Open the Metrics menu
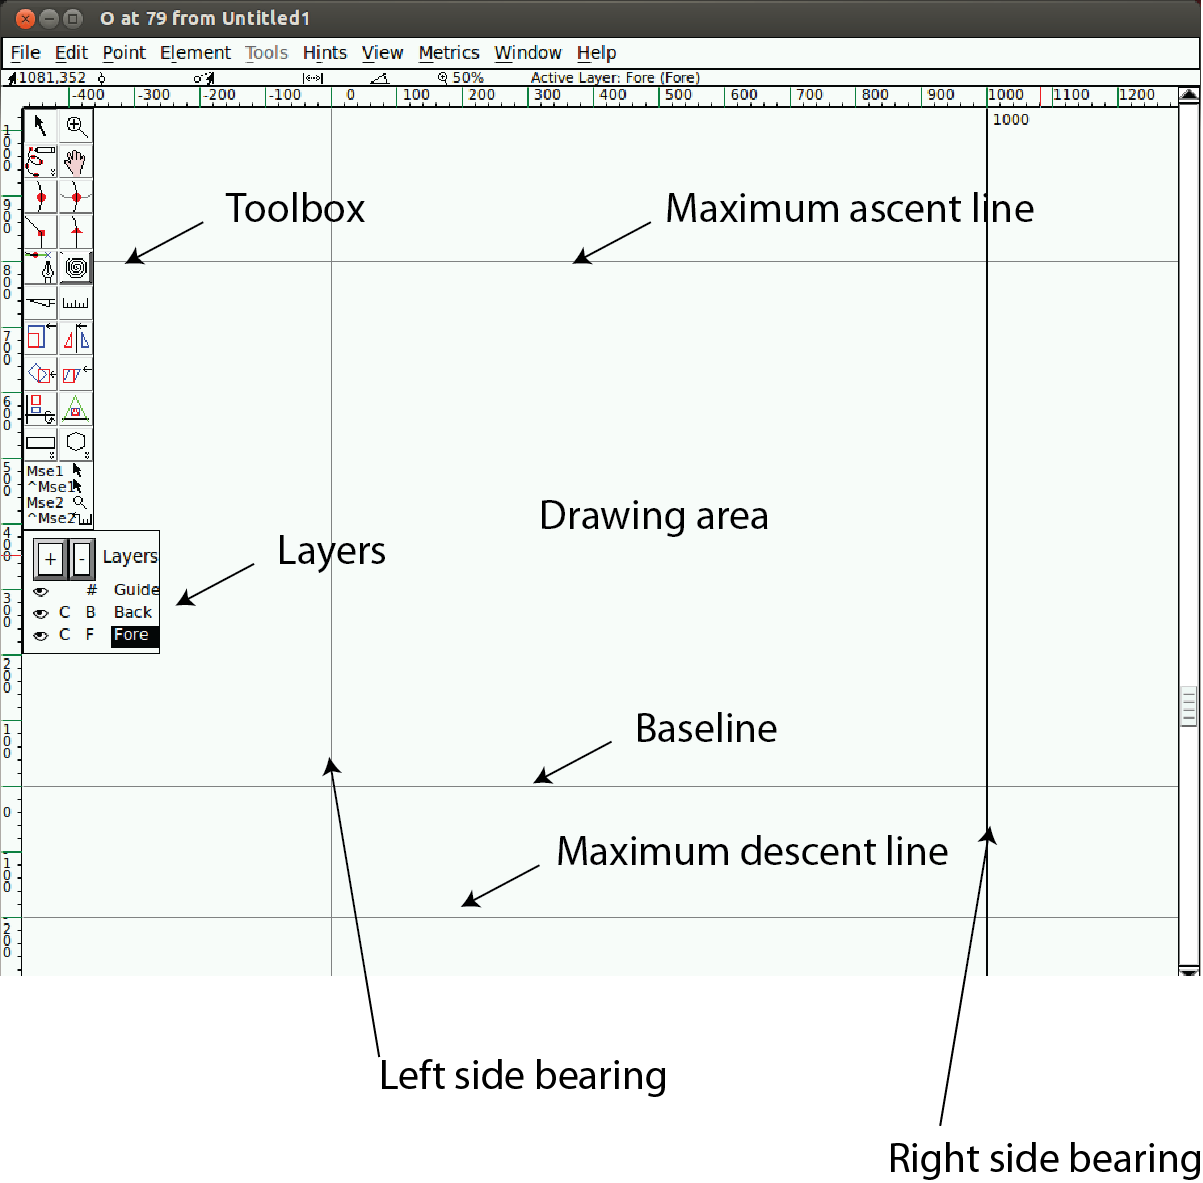 pyautogui.click(x=448, y=53)
